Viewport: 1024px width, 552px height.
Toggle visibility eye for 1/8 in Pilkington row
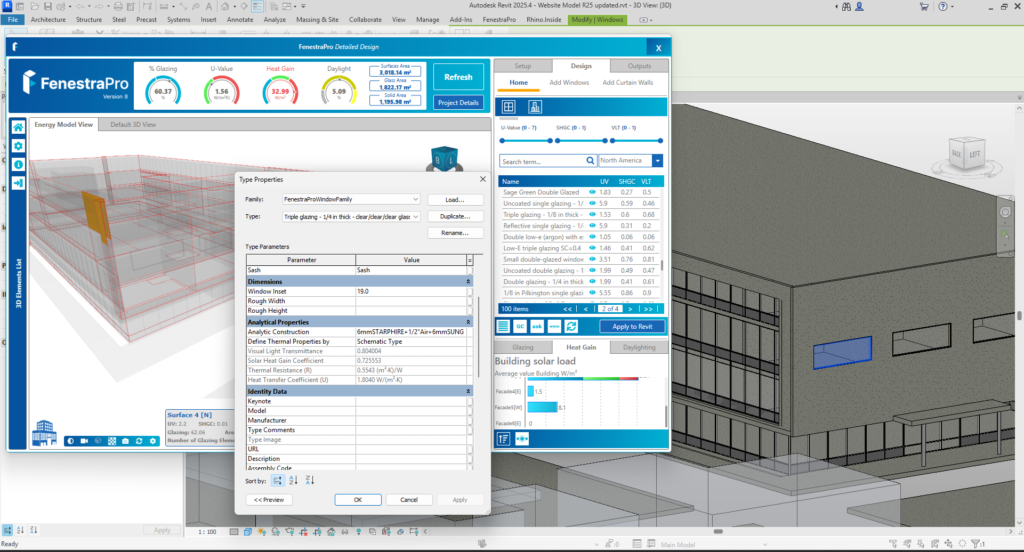tap(592, 293)
